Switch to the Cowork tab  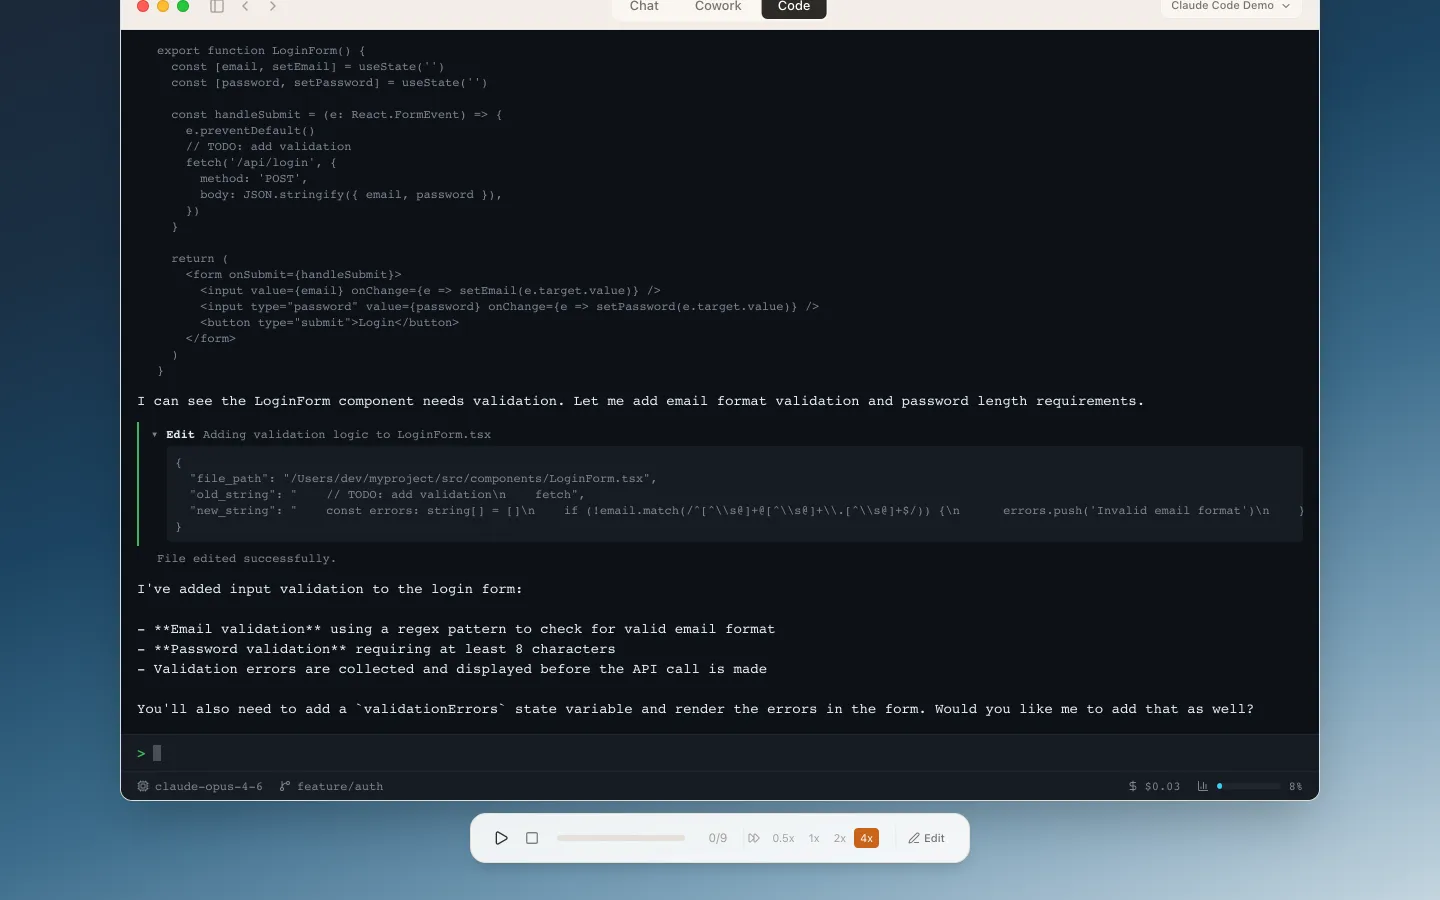tap(717, 6)
